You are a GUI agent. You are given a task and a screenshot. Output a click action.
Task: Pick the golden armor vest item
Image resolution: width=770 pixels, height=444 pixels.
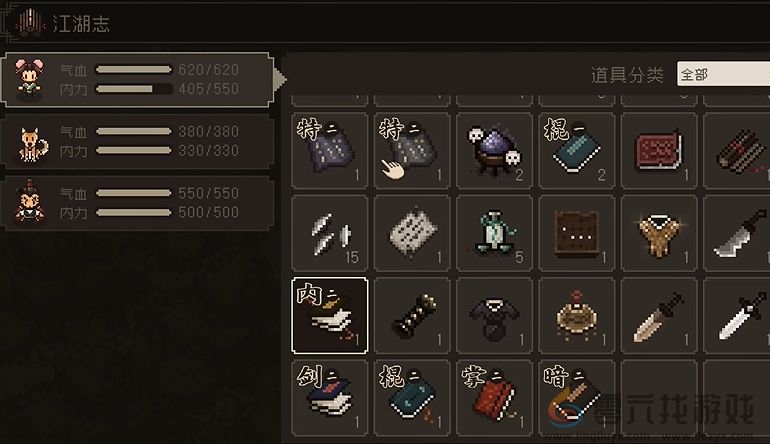click(659, 233)
